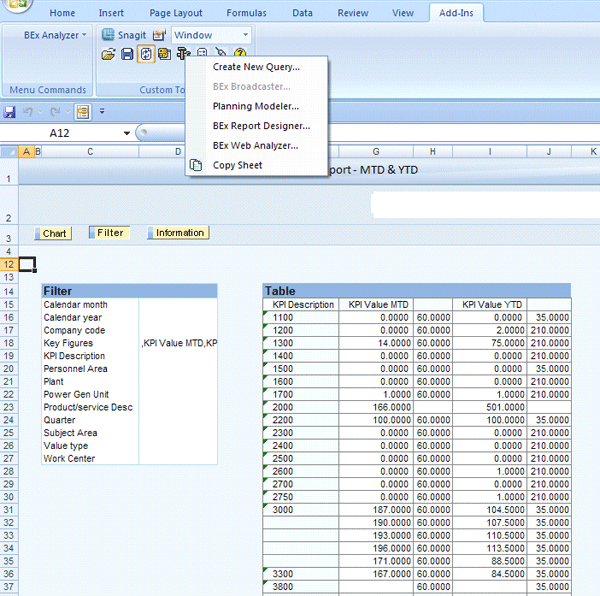Open the Name Box dropdown arrow

tap(127, 133)
